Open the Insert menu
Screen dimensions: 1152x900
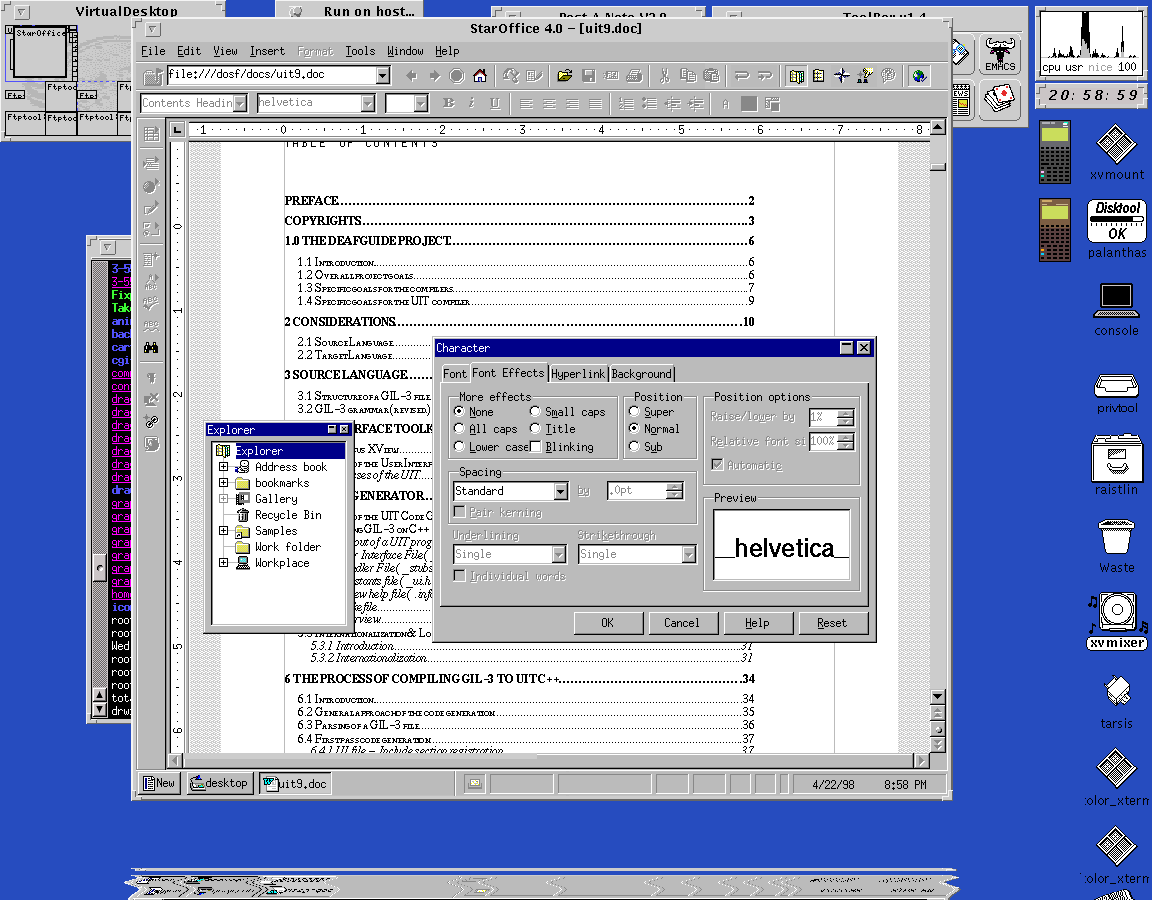pyautogui.click(x=267, y=51)
